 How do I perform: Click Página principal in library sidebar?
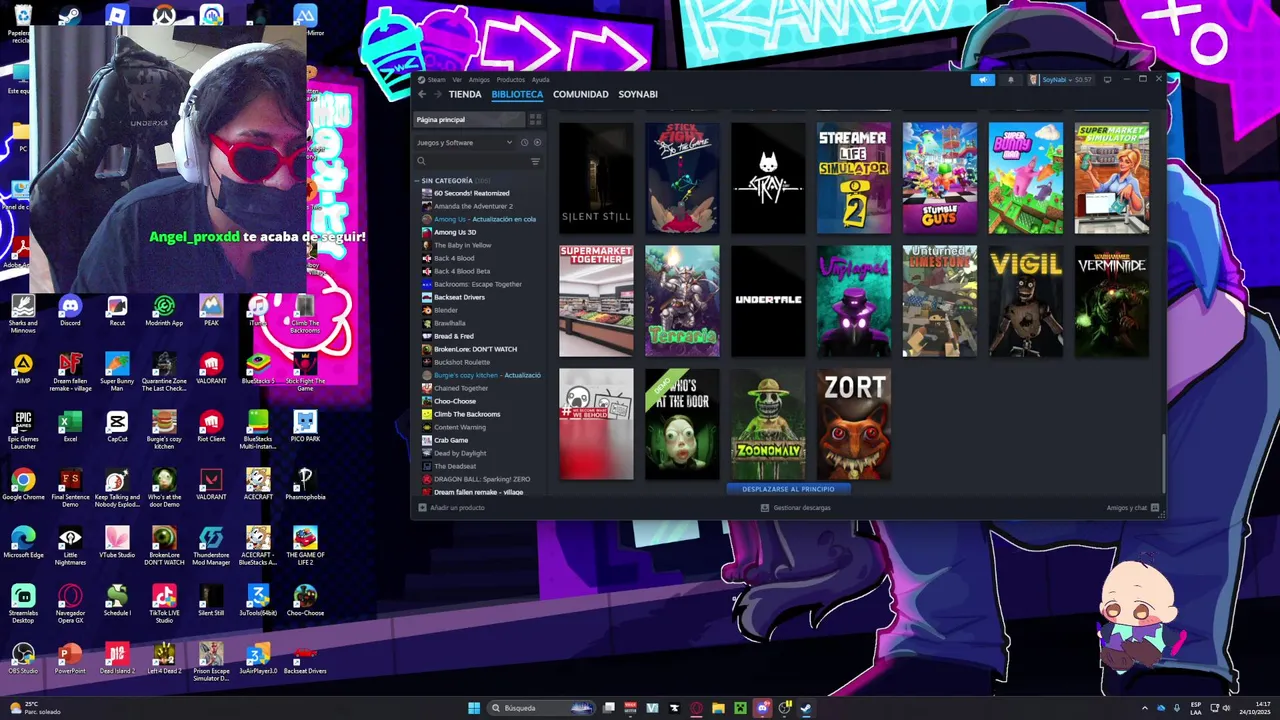pos(469,119)
